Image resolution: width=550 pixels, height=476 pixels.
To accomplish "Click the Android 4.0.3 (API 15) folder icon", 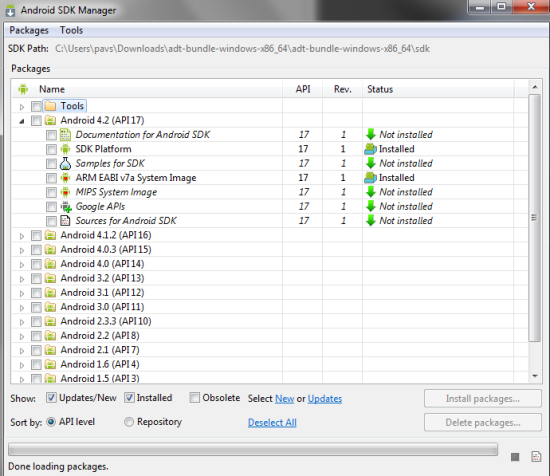I will tap(51, 249).
